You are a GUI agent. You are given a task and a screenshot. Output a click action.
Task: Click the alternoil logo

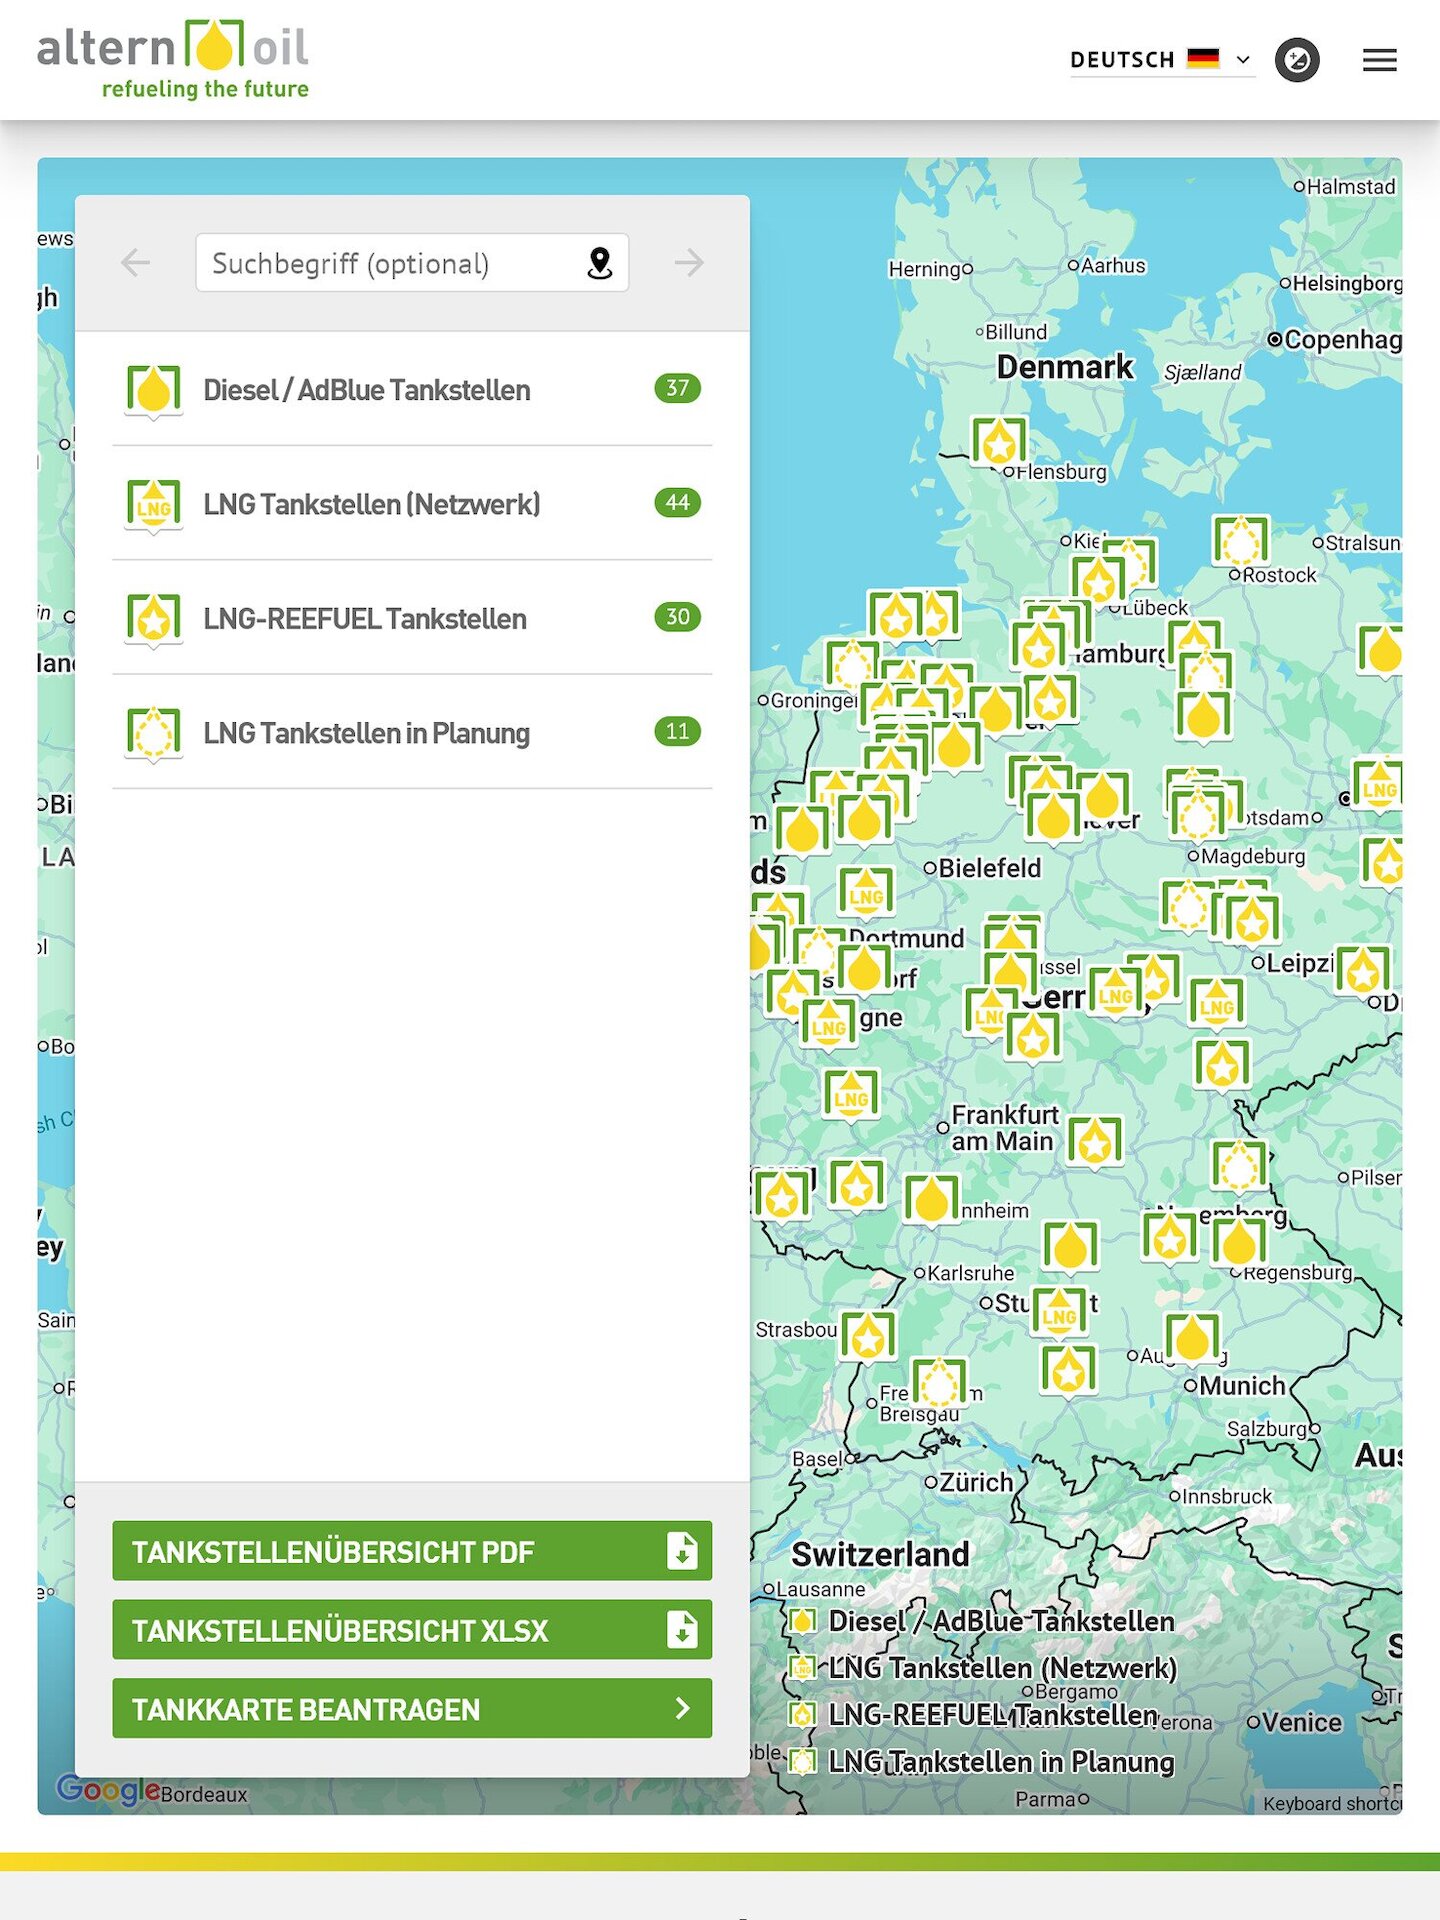(x=173, y=60)
